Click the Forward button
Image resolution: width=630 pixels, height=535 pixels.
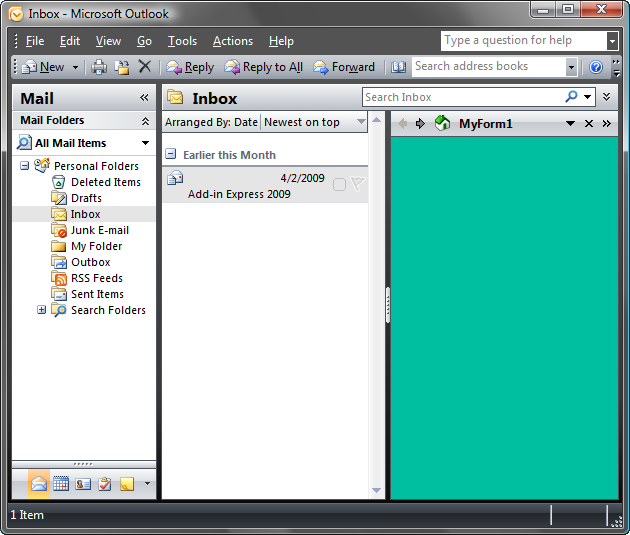(x=344, y=67)
